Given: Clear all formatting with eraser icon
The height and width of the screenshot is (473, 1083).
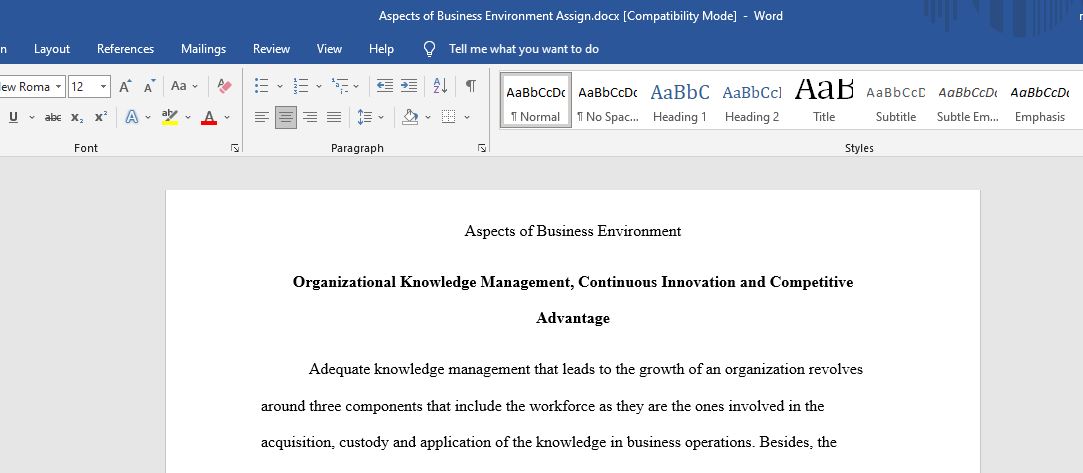Looking at the screenshot, I should pyautogui.click(x=224, y=86).
